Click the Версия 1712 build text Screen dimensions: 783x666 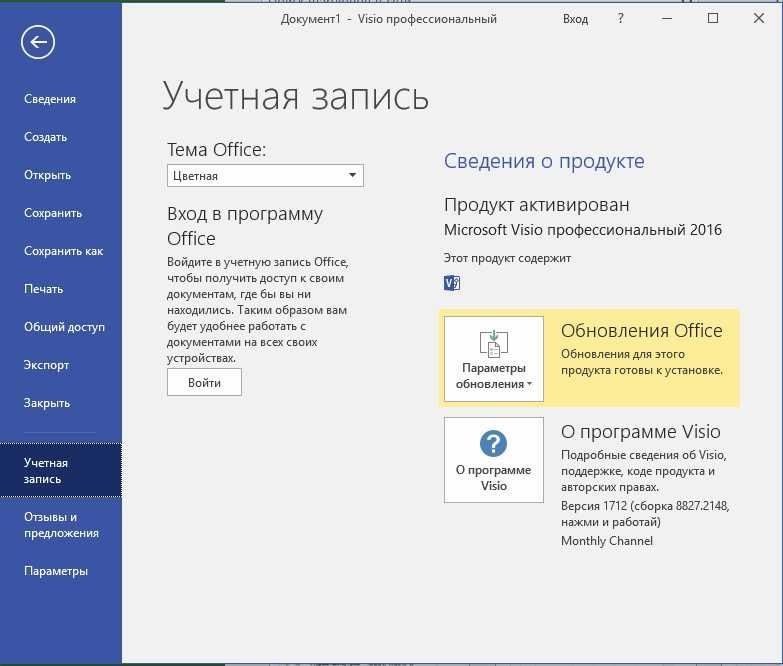(x=645, y=514)
